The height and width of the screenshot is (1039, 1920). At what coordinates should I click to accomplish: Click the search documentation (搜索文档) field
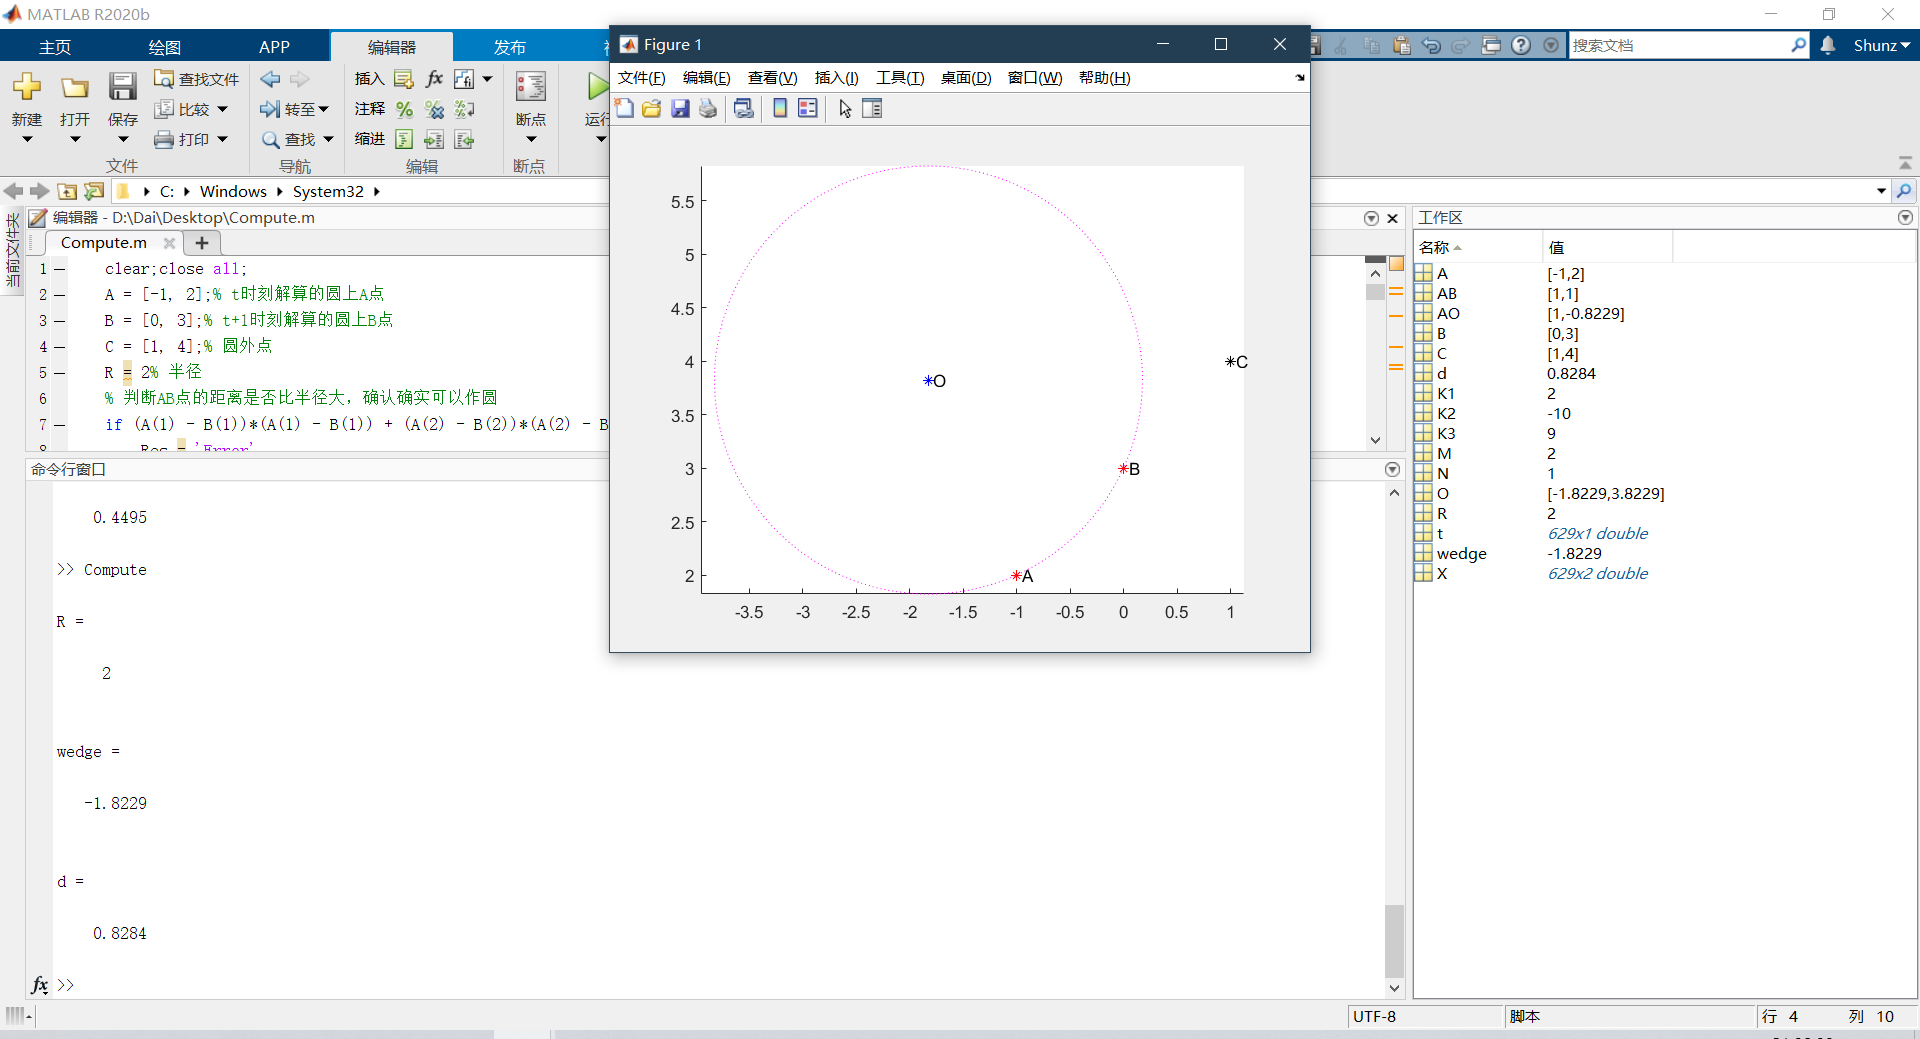(x=1680, y=45)
